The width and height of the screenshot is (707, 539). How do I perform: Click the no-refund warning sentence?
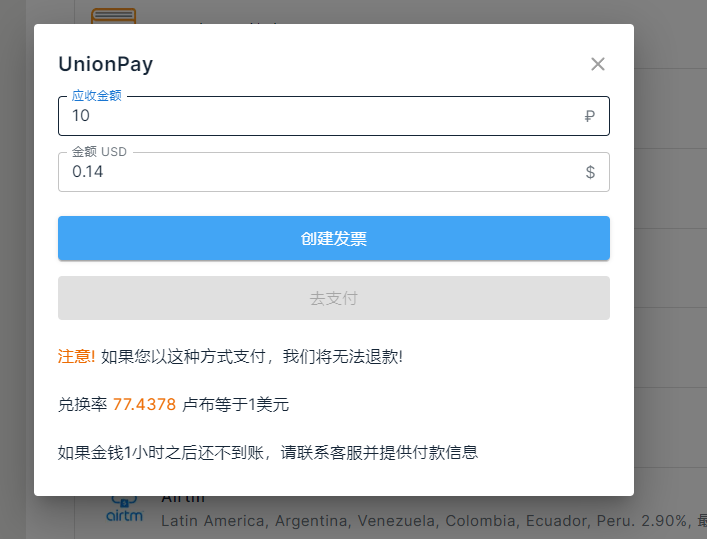click(252, 356)
